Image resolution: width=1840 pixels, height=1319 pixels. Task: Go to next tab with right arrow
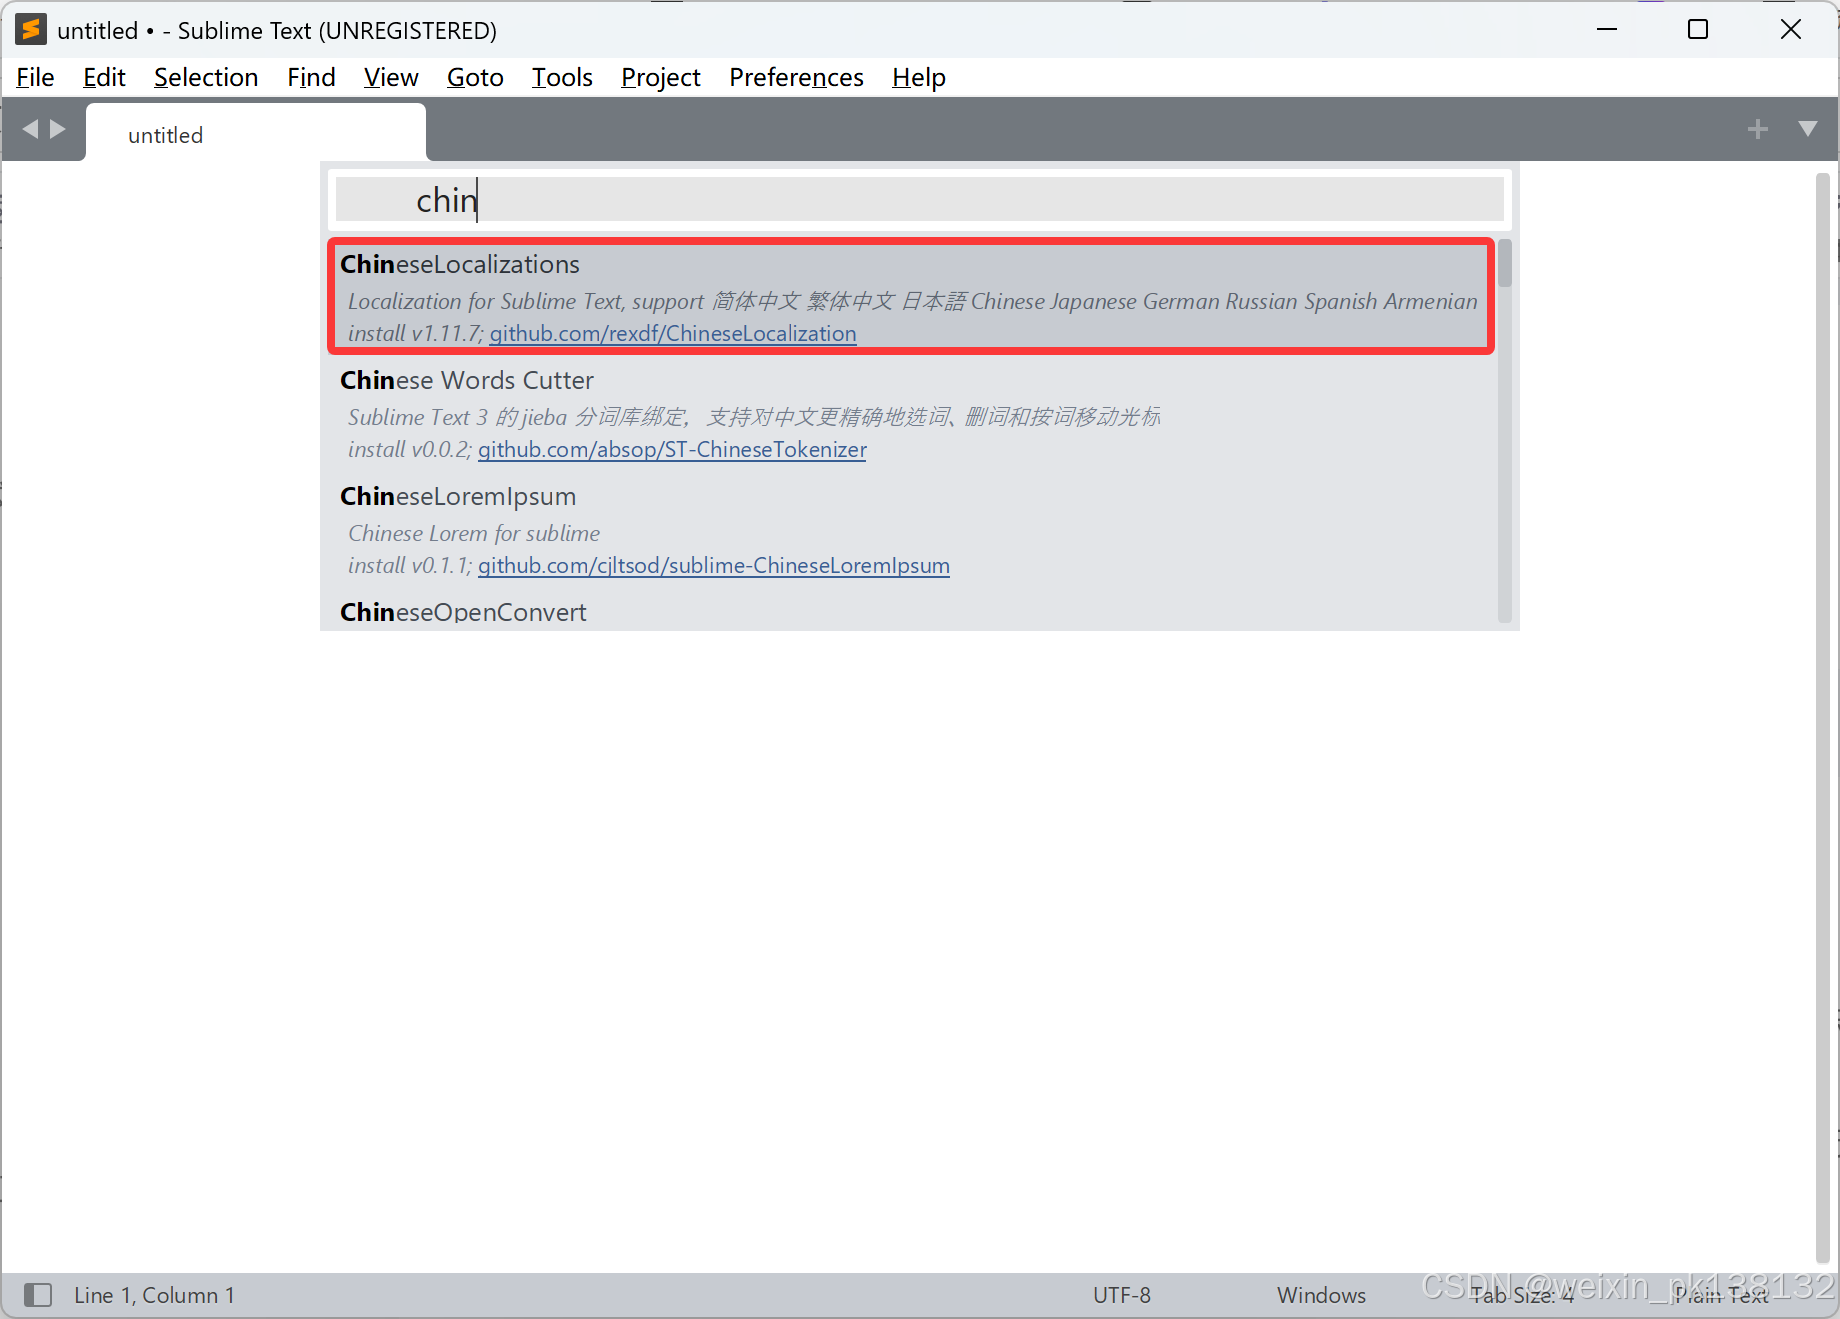[x=58, y=129]
